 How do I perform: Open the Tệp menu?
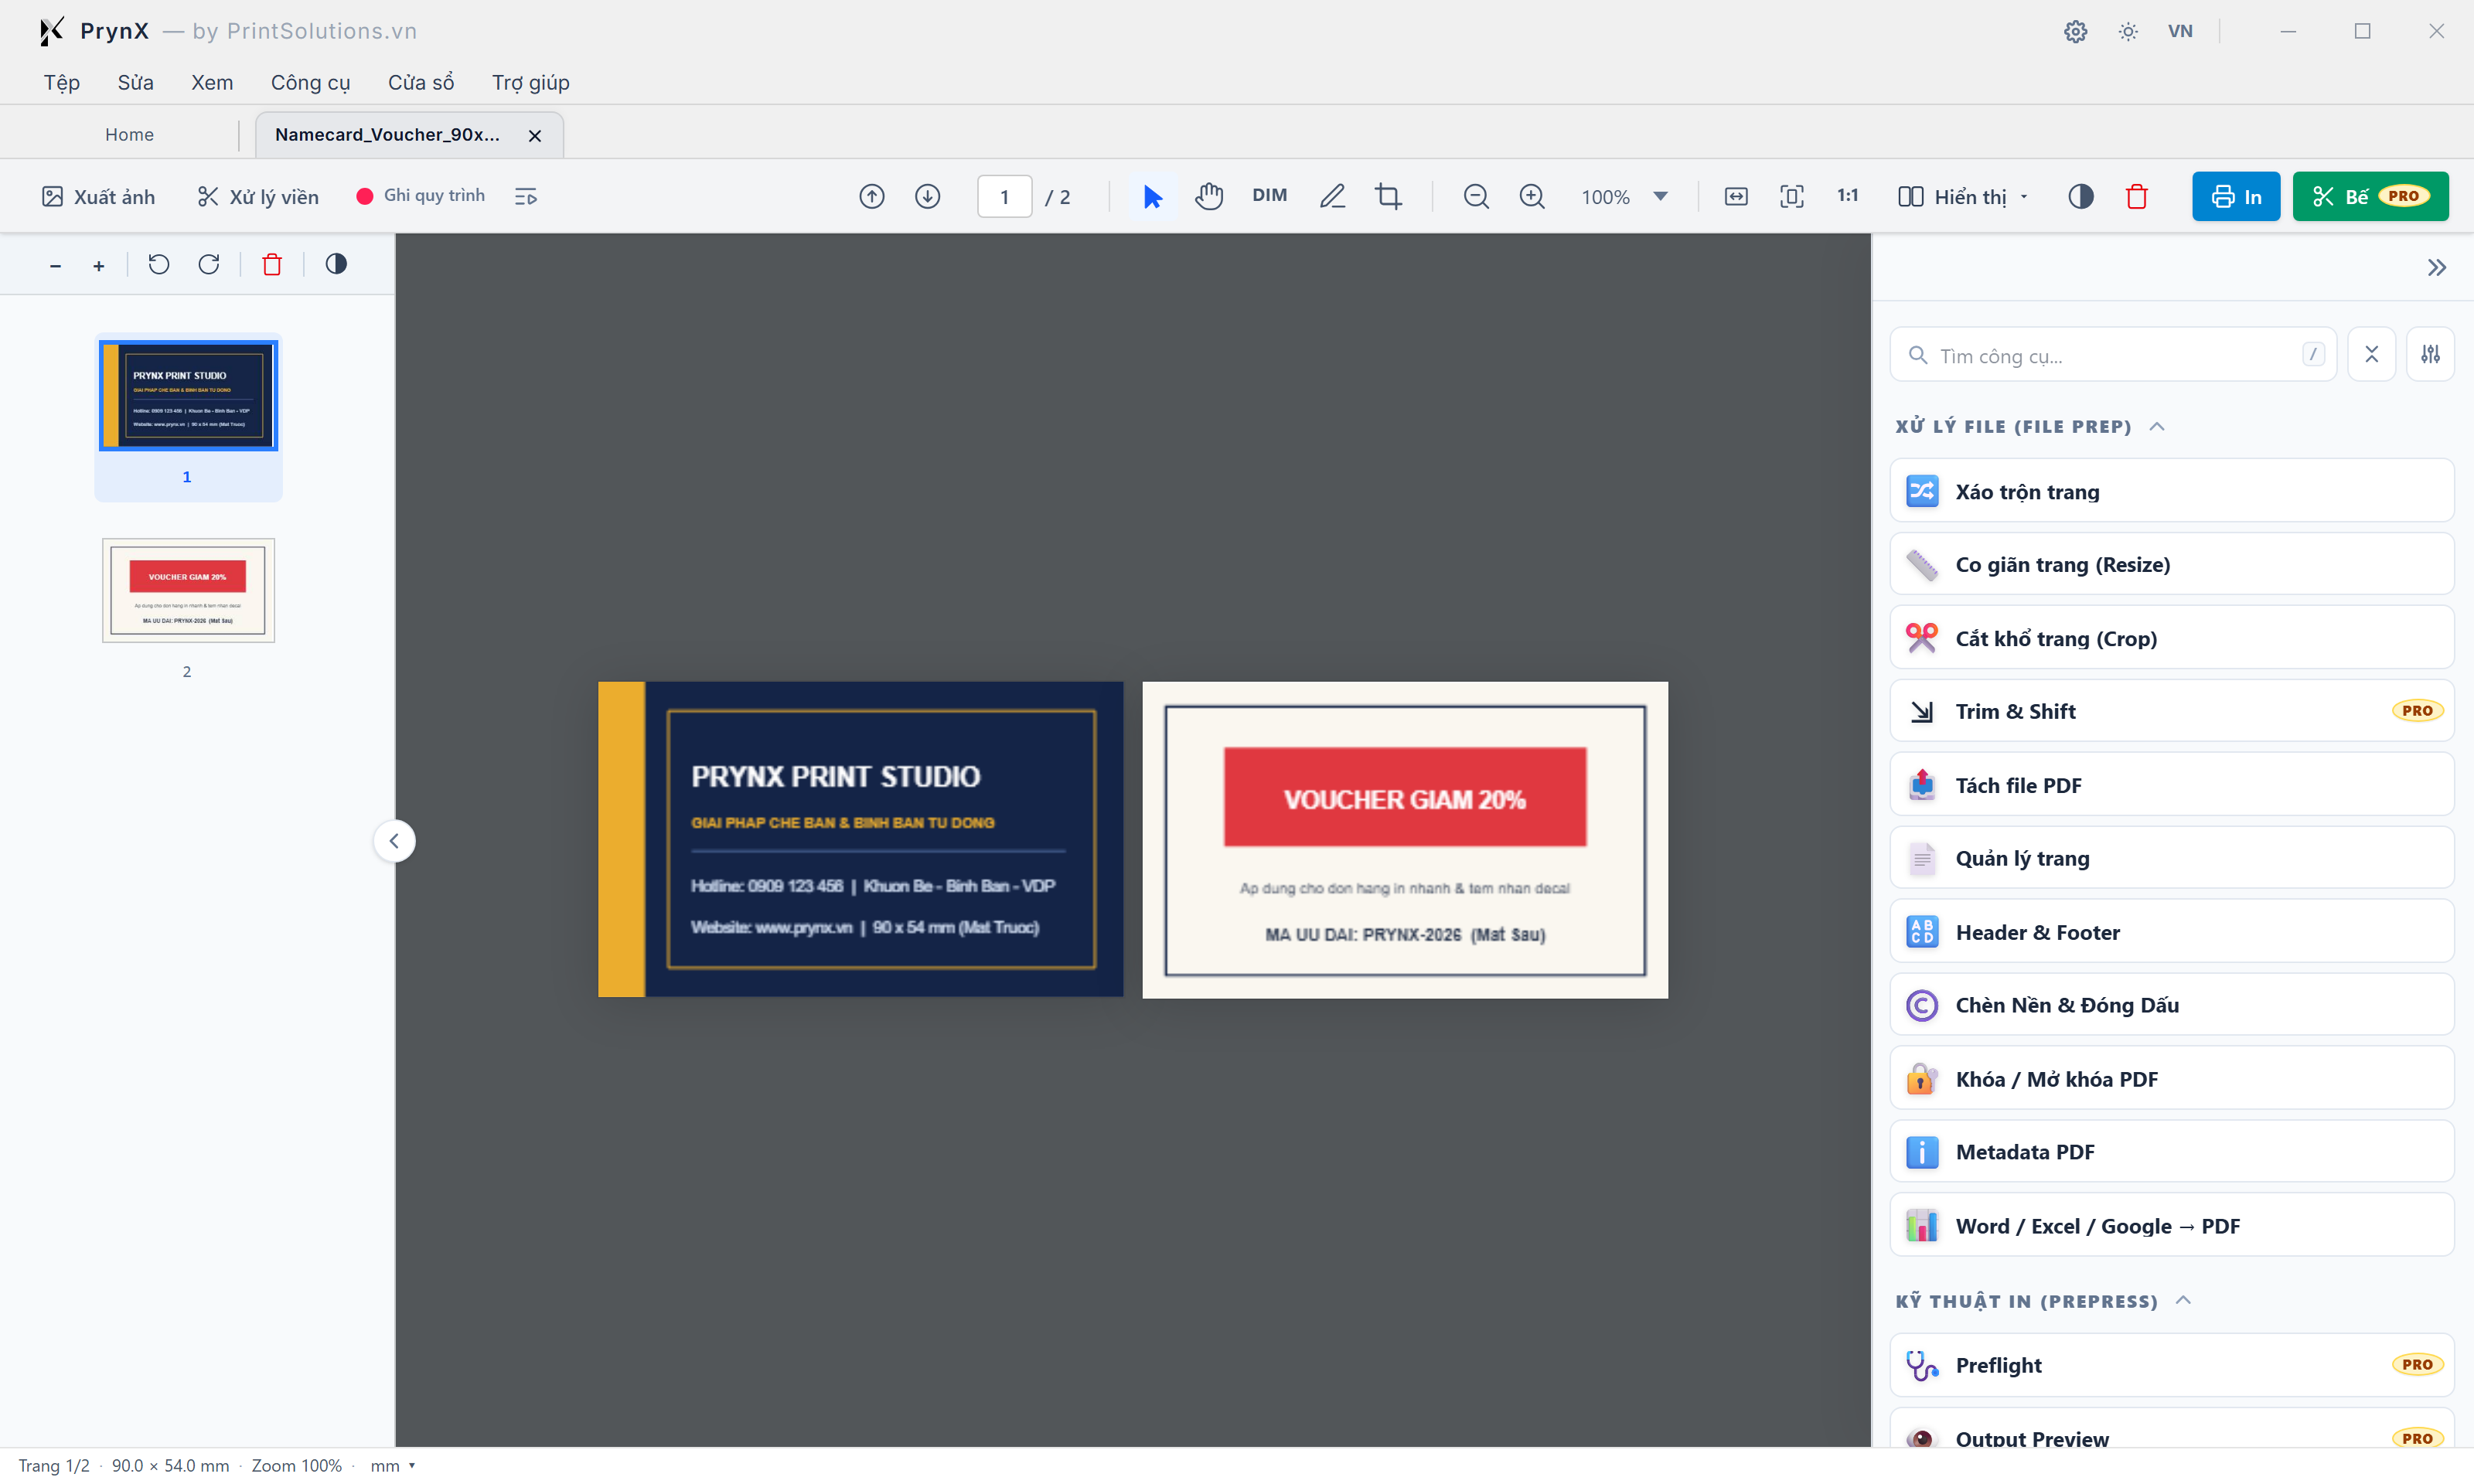coord(62,83)
